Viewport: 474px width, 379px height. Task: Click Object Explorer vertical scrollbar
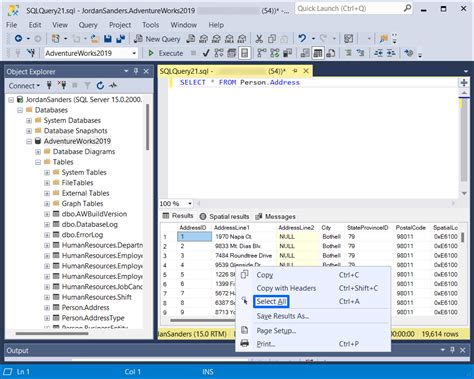point(147,127)
